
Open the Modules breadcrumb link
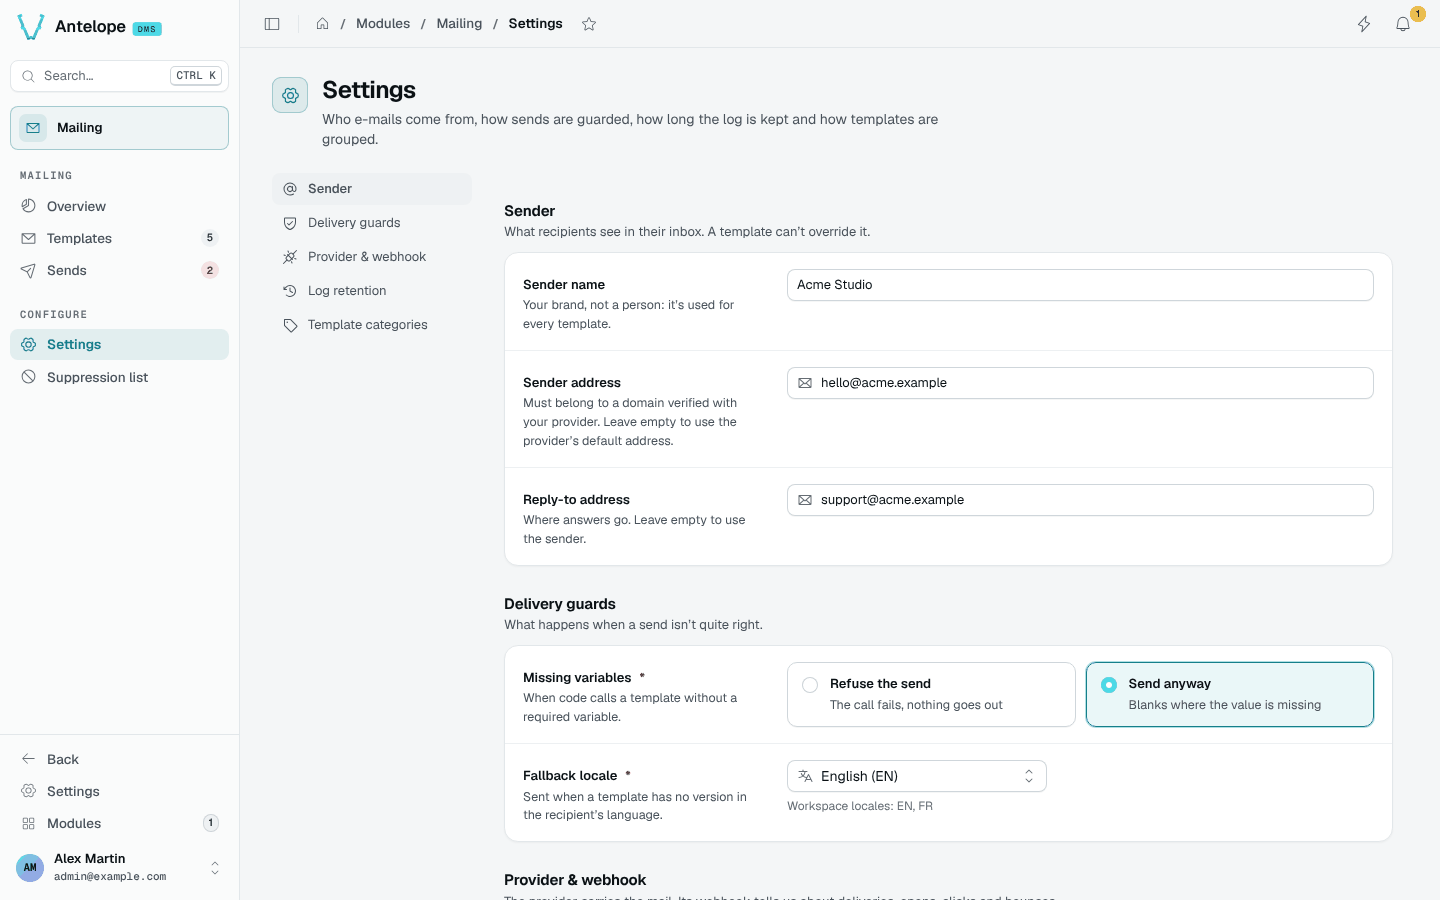[x=383, y=24]
